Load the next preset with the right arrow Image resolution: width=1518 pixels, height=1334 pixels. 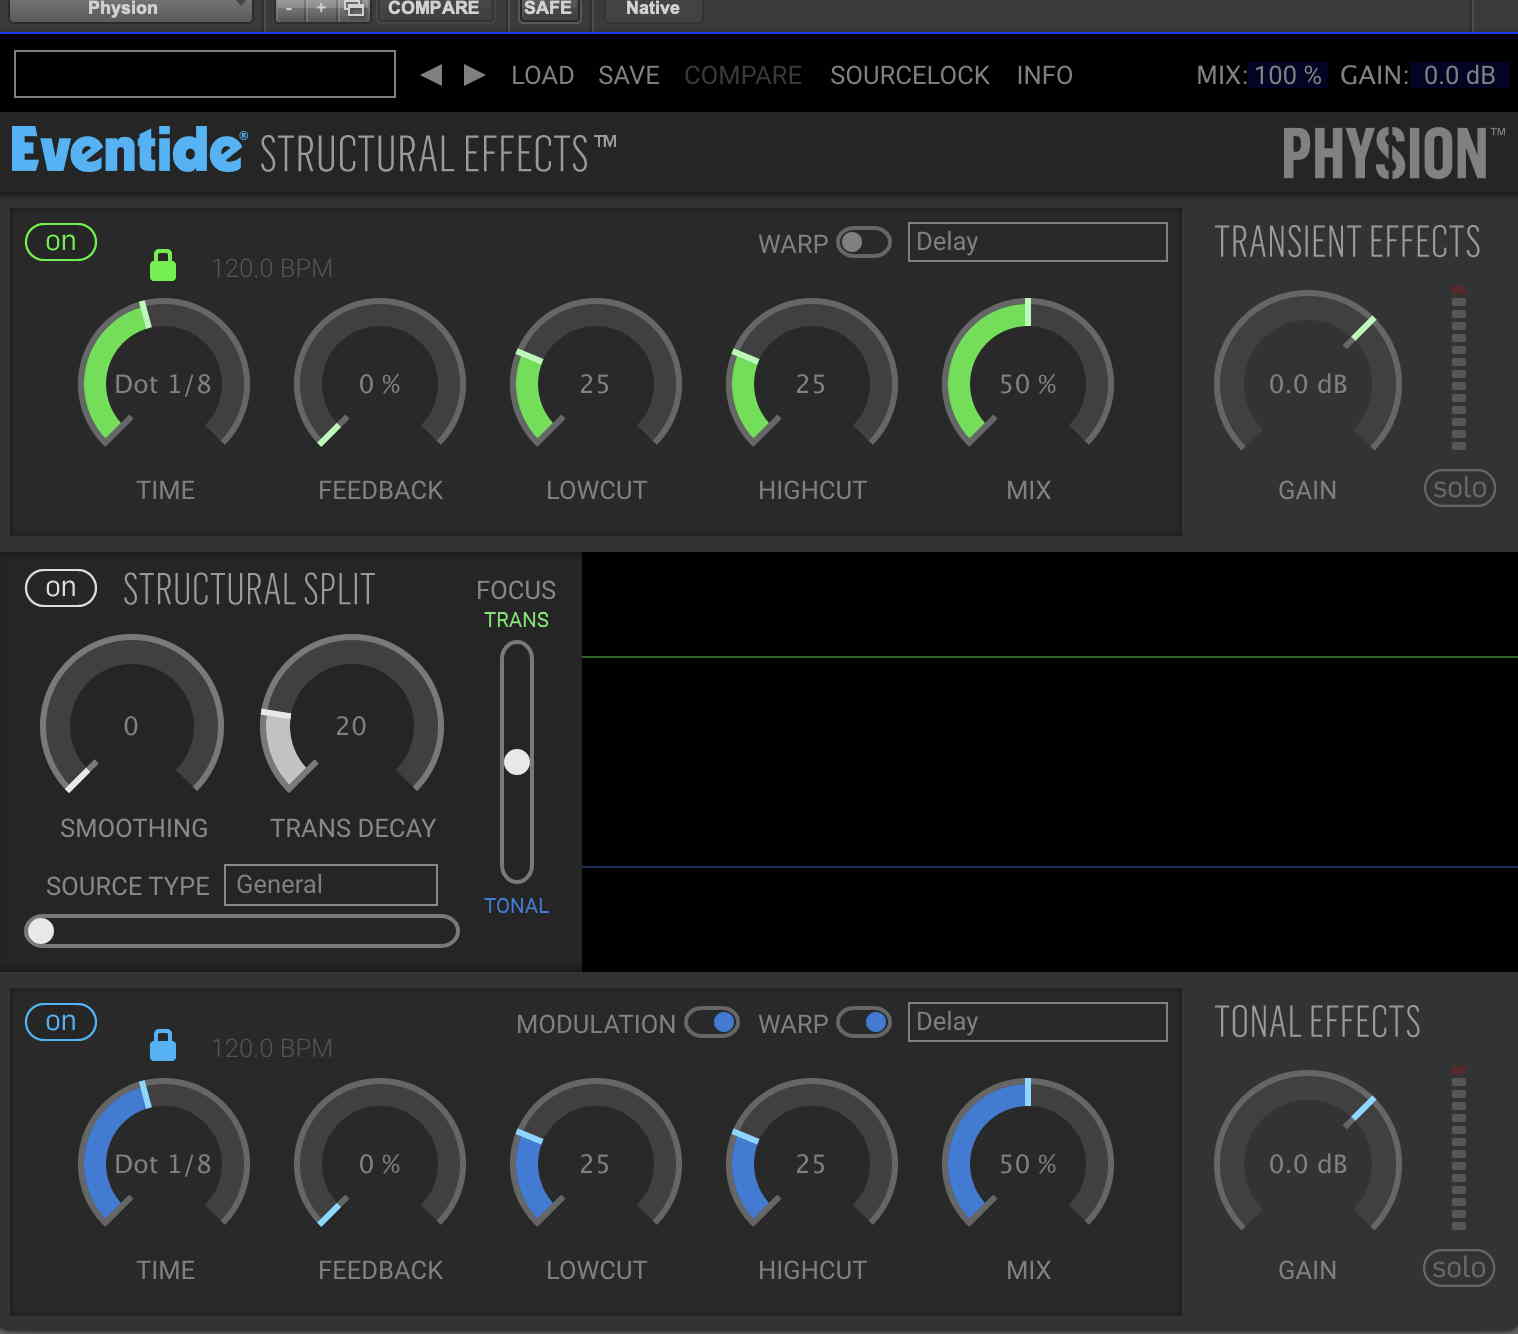click(x=475, y=75)
